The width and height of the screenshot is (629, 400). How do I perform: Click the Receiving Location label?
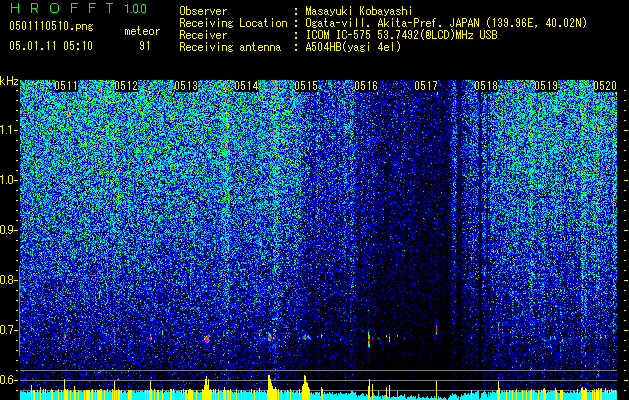click(233, 23)
